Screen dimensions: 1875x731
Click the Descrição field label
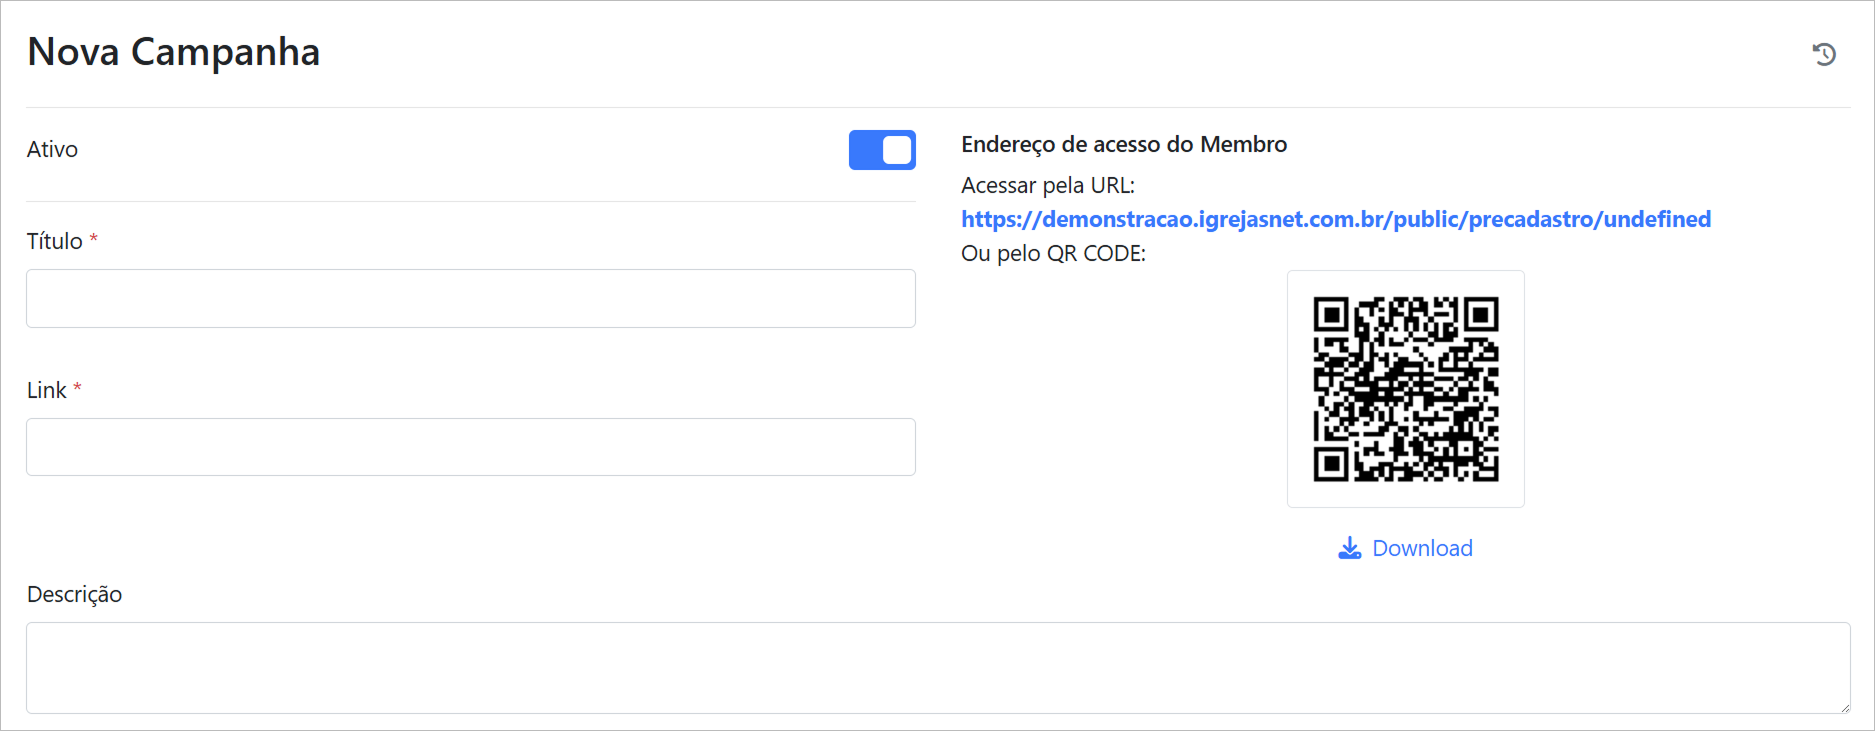[74, 594]
